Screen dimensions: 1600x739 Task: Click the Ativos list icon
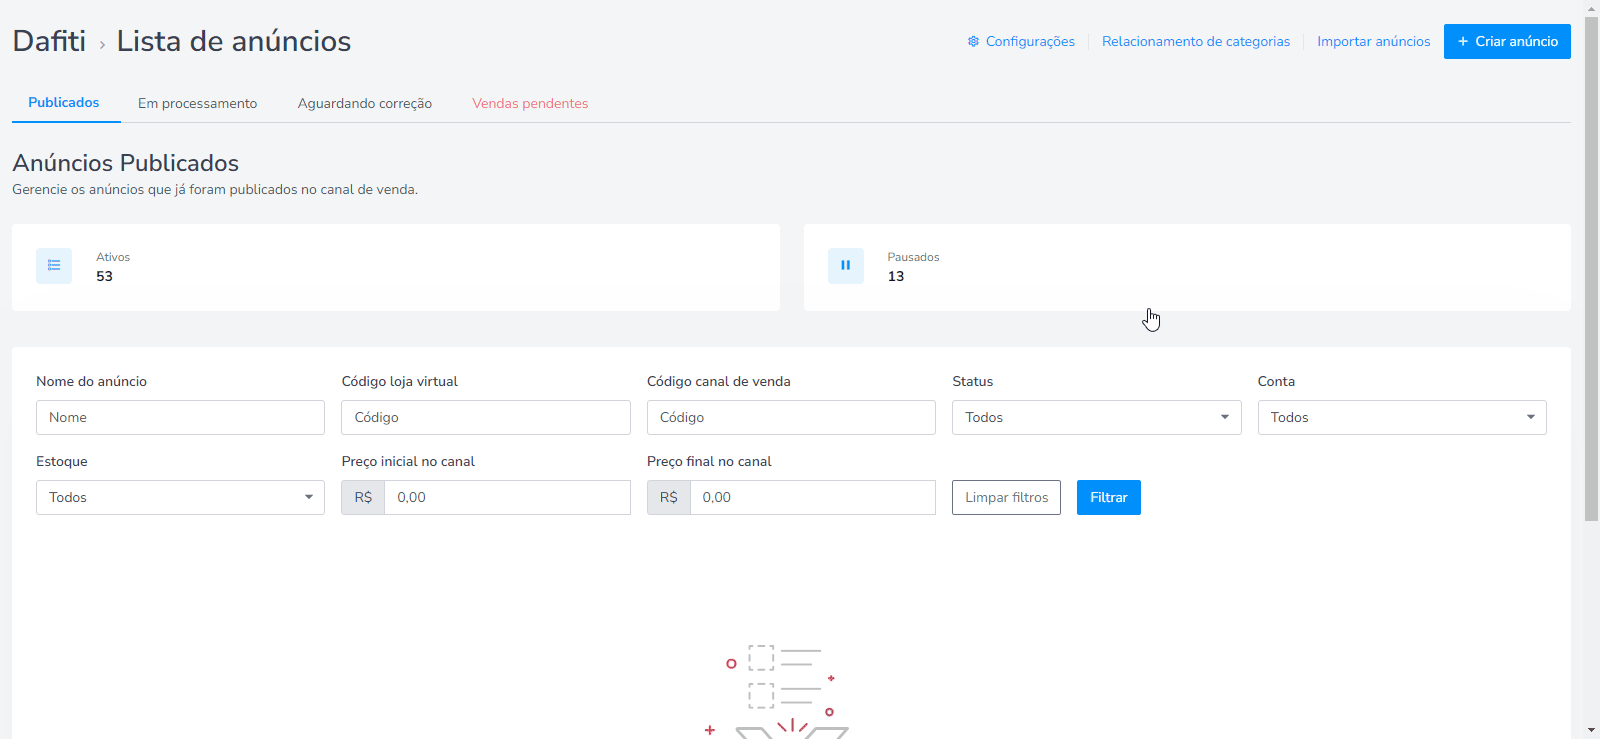point(54,266)
